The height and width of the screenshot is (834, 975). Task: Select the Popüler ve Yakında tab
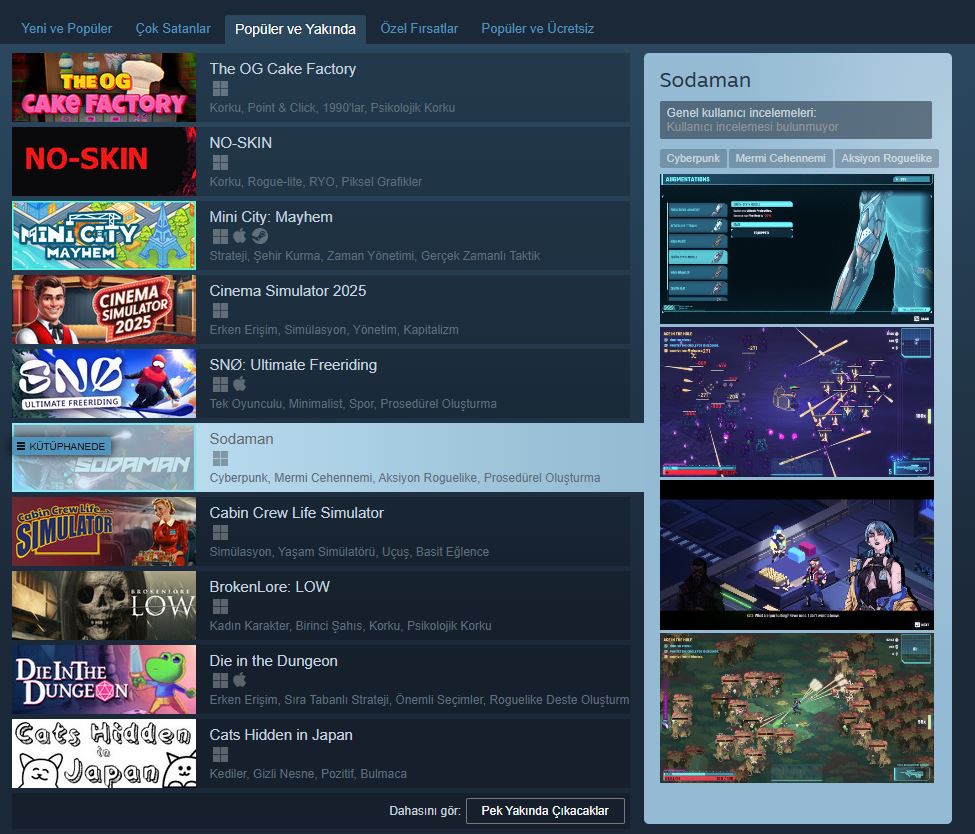(295, 29)
